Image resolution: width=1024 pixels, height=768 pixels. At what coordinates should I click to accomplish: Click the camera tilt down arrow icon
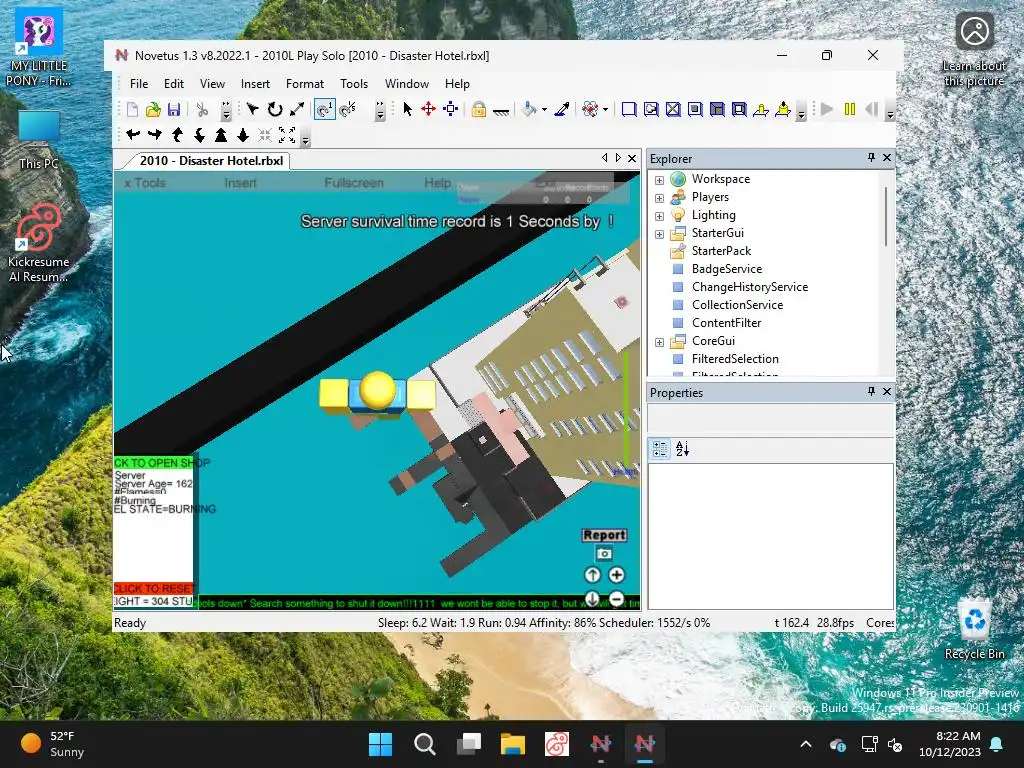199,135
